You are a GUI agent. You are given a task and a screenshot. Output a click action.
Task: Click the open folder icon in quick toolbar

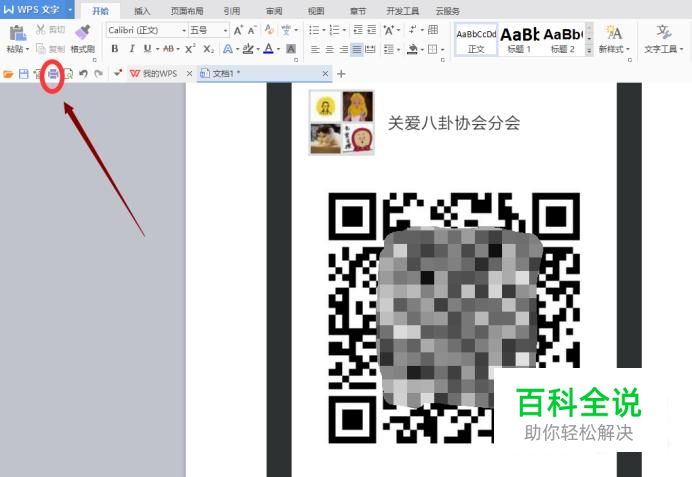[x=8, y=74]
